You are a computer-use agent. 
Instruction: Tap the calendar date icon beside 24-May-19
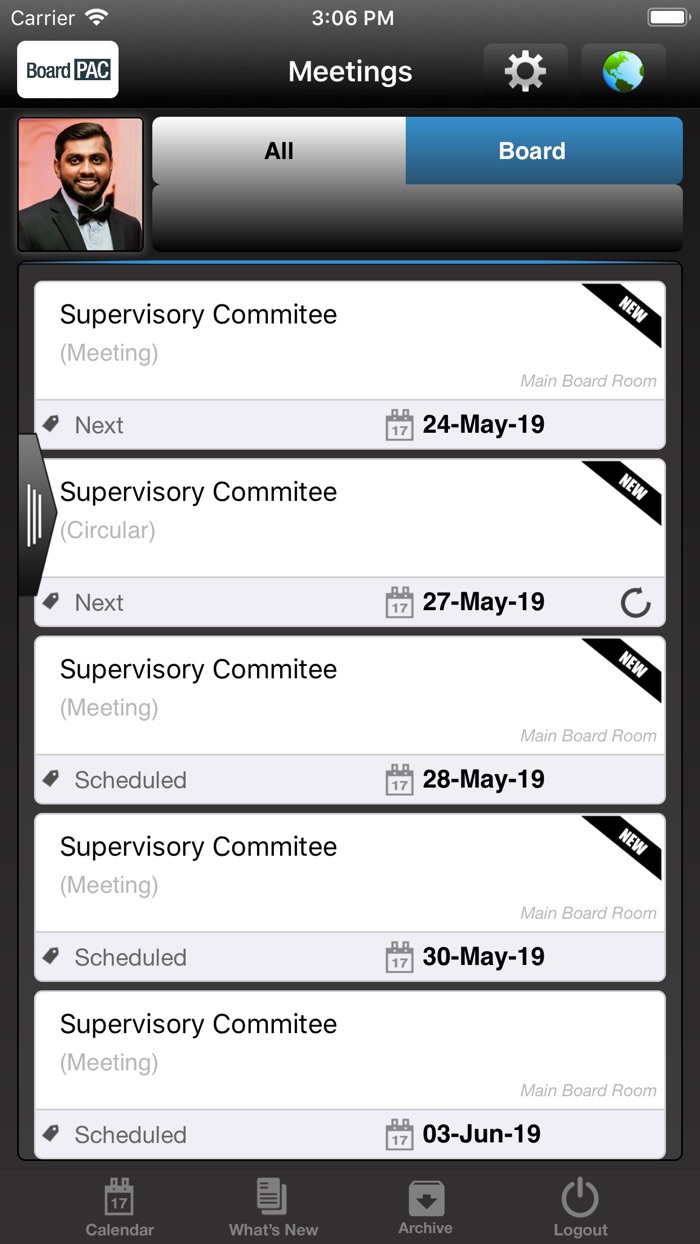[x=400, y=424]
